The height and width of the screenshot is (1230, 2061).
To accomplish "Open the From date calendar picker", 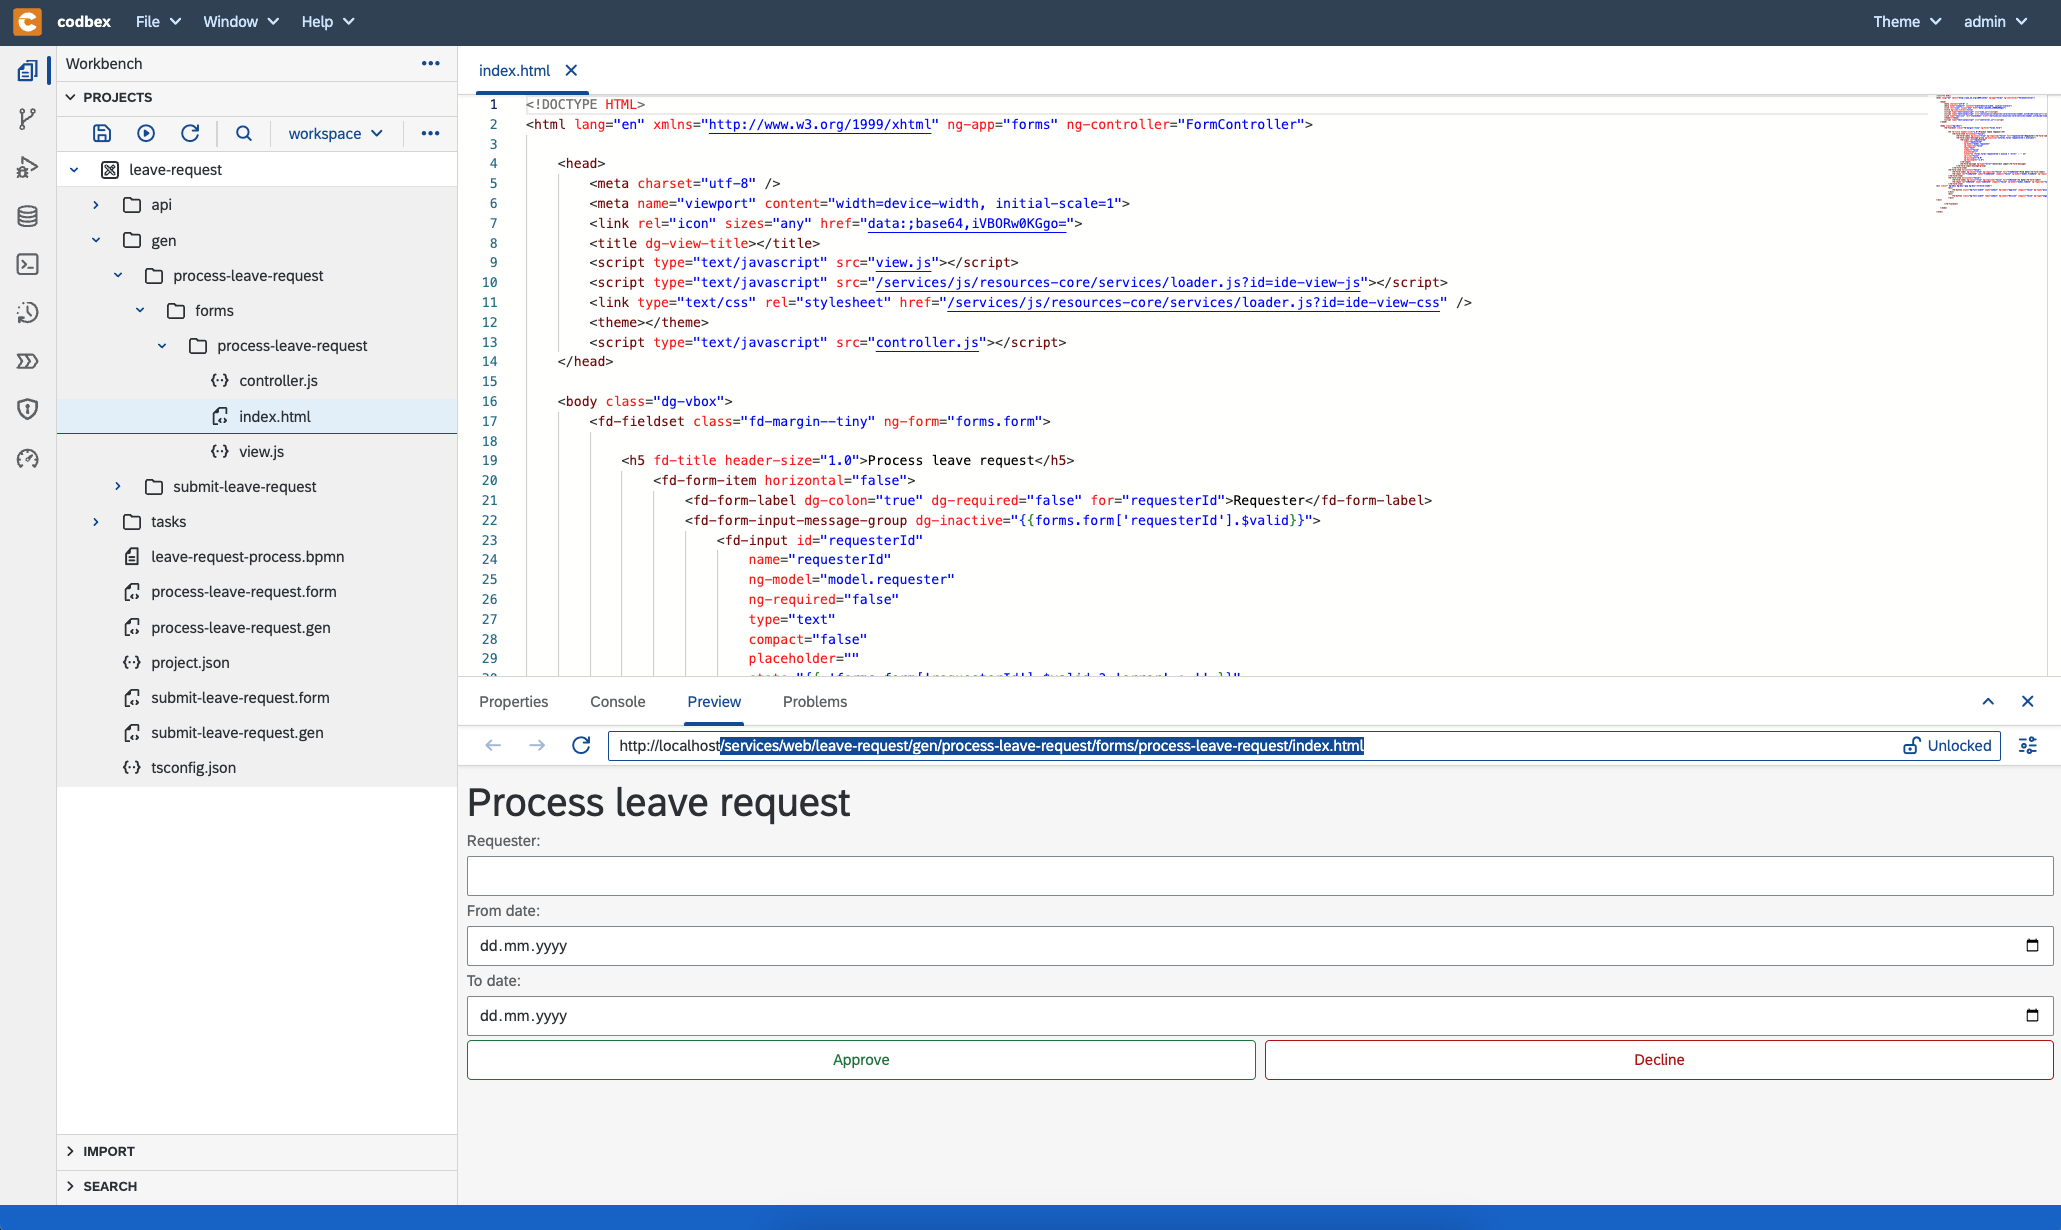I will tap(2032, 946).
